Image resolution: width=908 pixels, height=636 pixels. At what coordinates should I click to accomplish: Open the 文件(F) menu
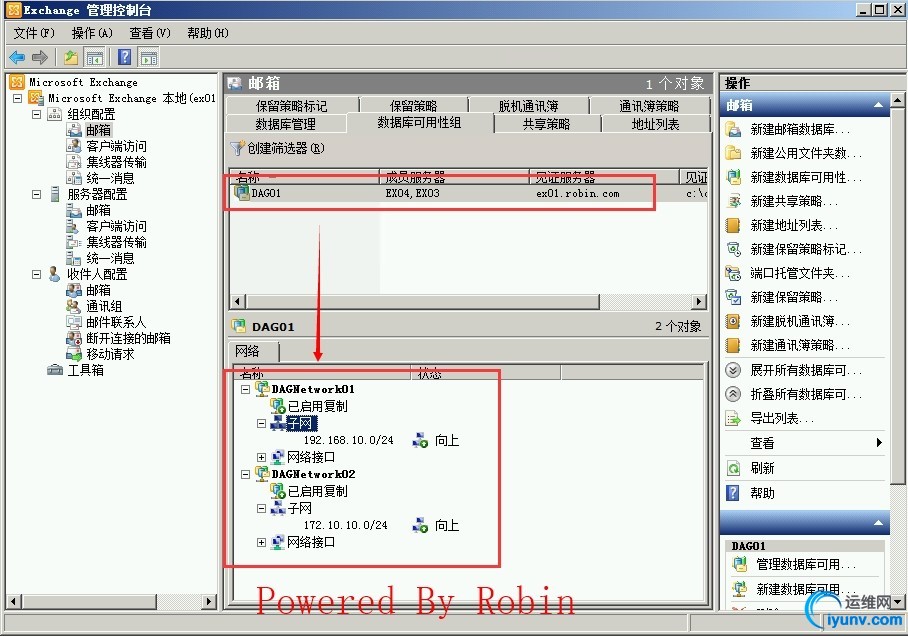[34, 33]
